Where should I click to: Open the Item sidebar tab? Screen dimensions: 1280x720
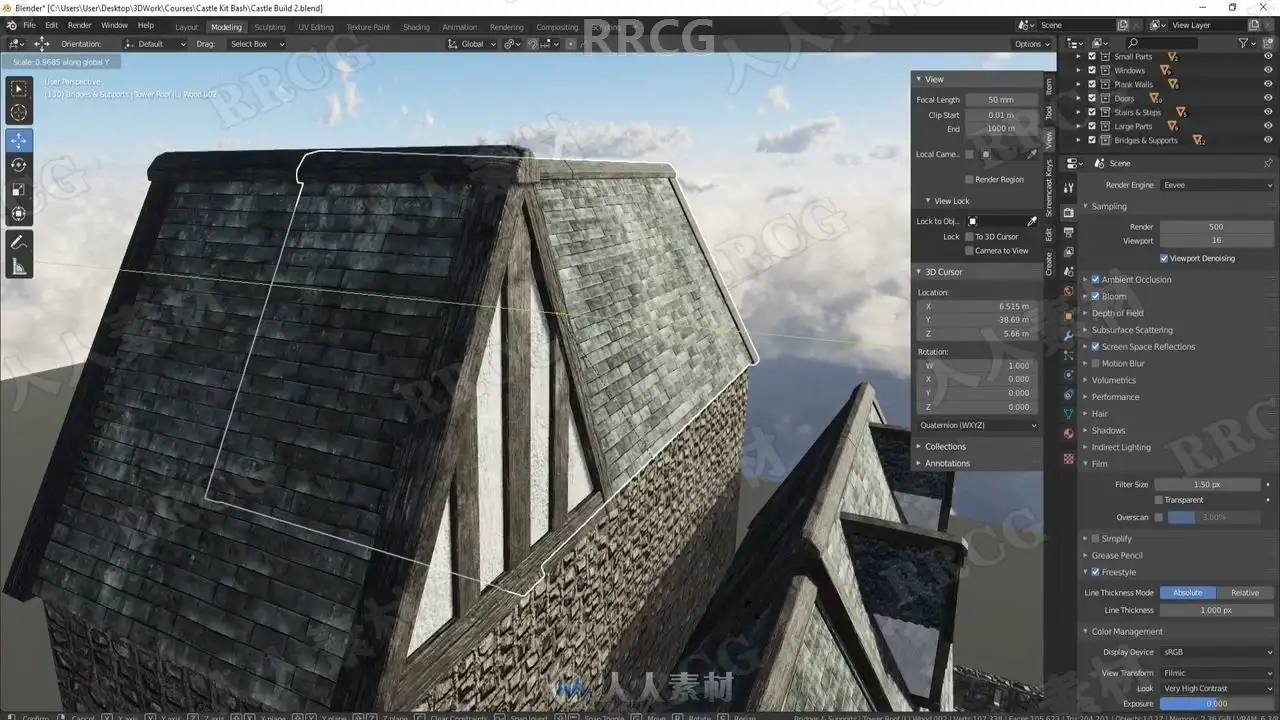point(1049,87)
